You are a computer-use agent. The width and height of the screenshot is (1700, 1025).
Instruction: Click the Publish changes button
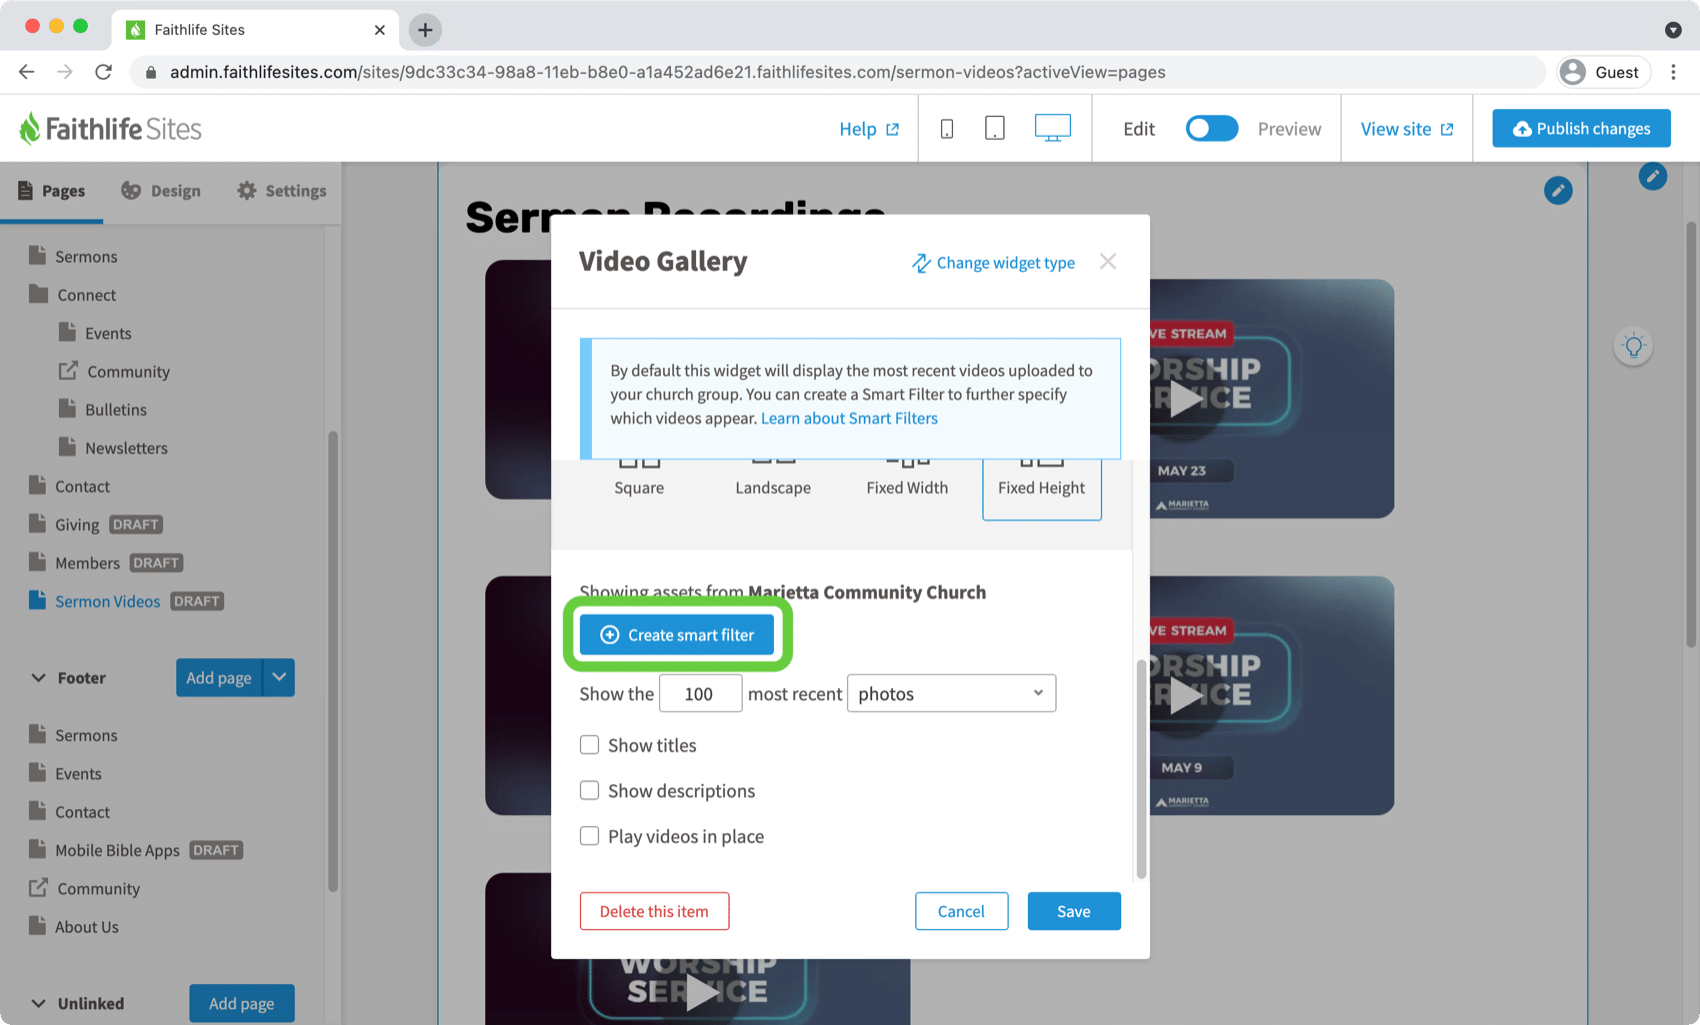point(1581,128)
